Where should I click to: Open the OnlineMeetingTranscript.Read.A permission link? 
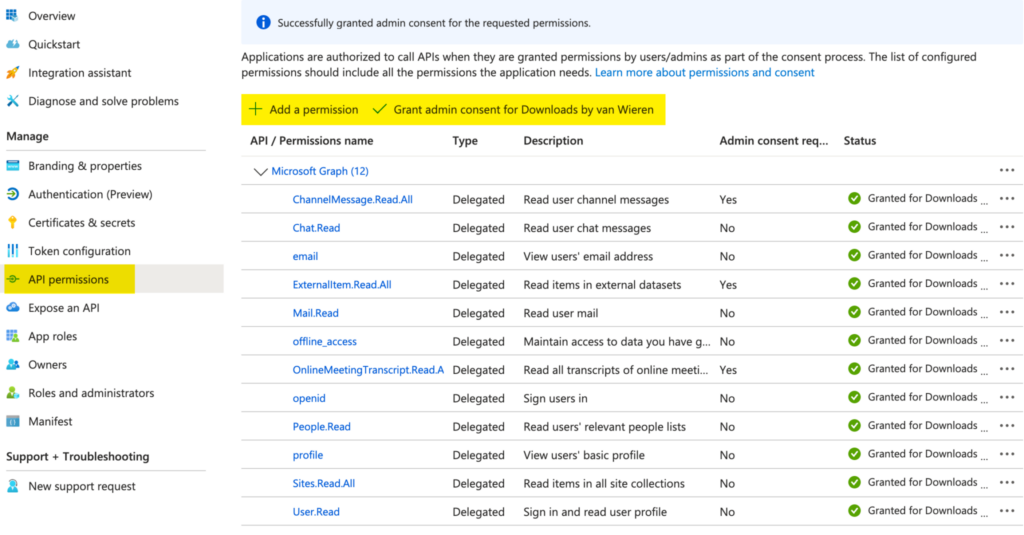(x=368, y=370)
